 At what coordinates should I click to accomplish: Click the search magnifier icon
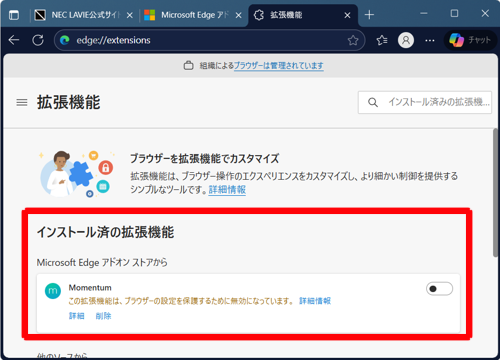tap(373, 102)
